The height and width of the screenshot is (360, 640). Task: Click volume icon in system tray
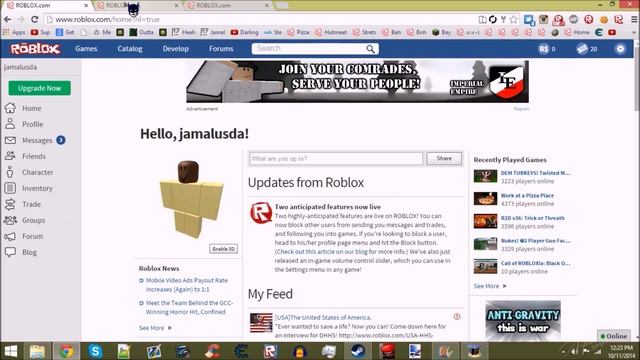pyautogui.click(x=574, y=351)
